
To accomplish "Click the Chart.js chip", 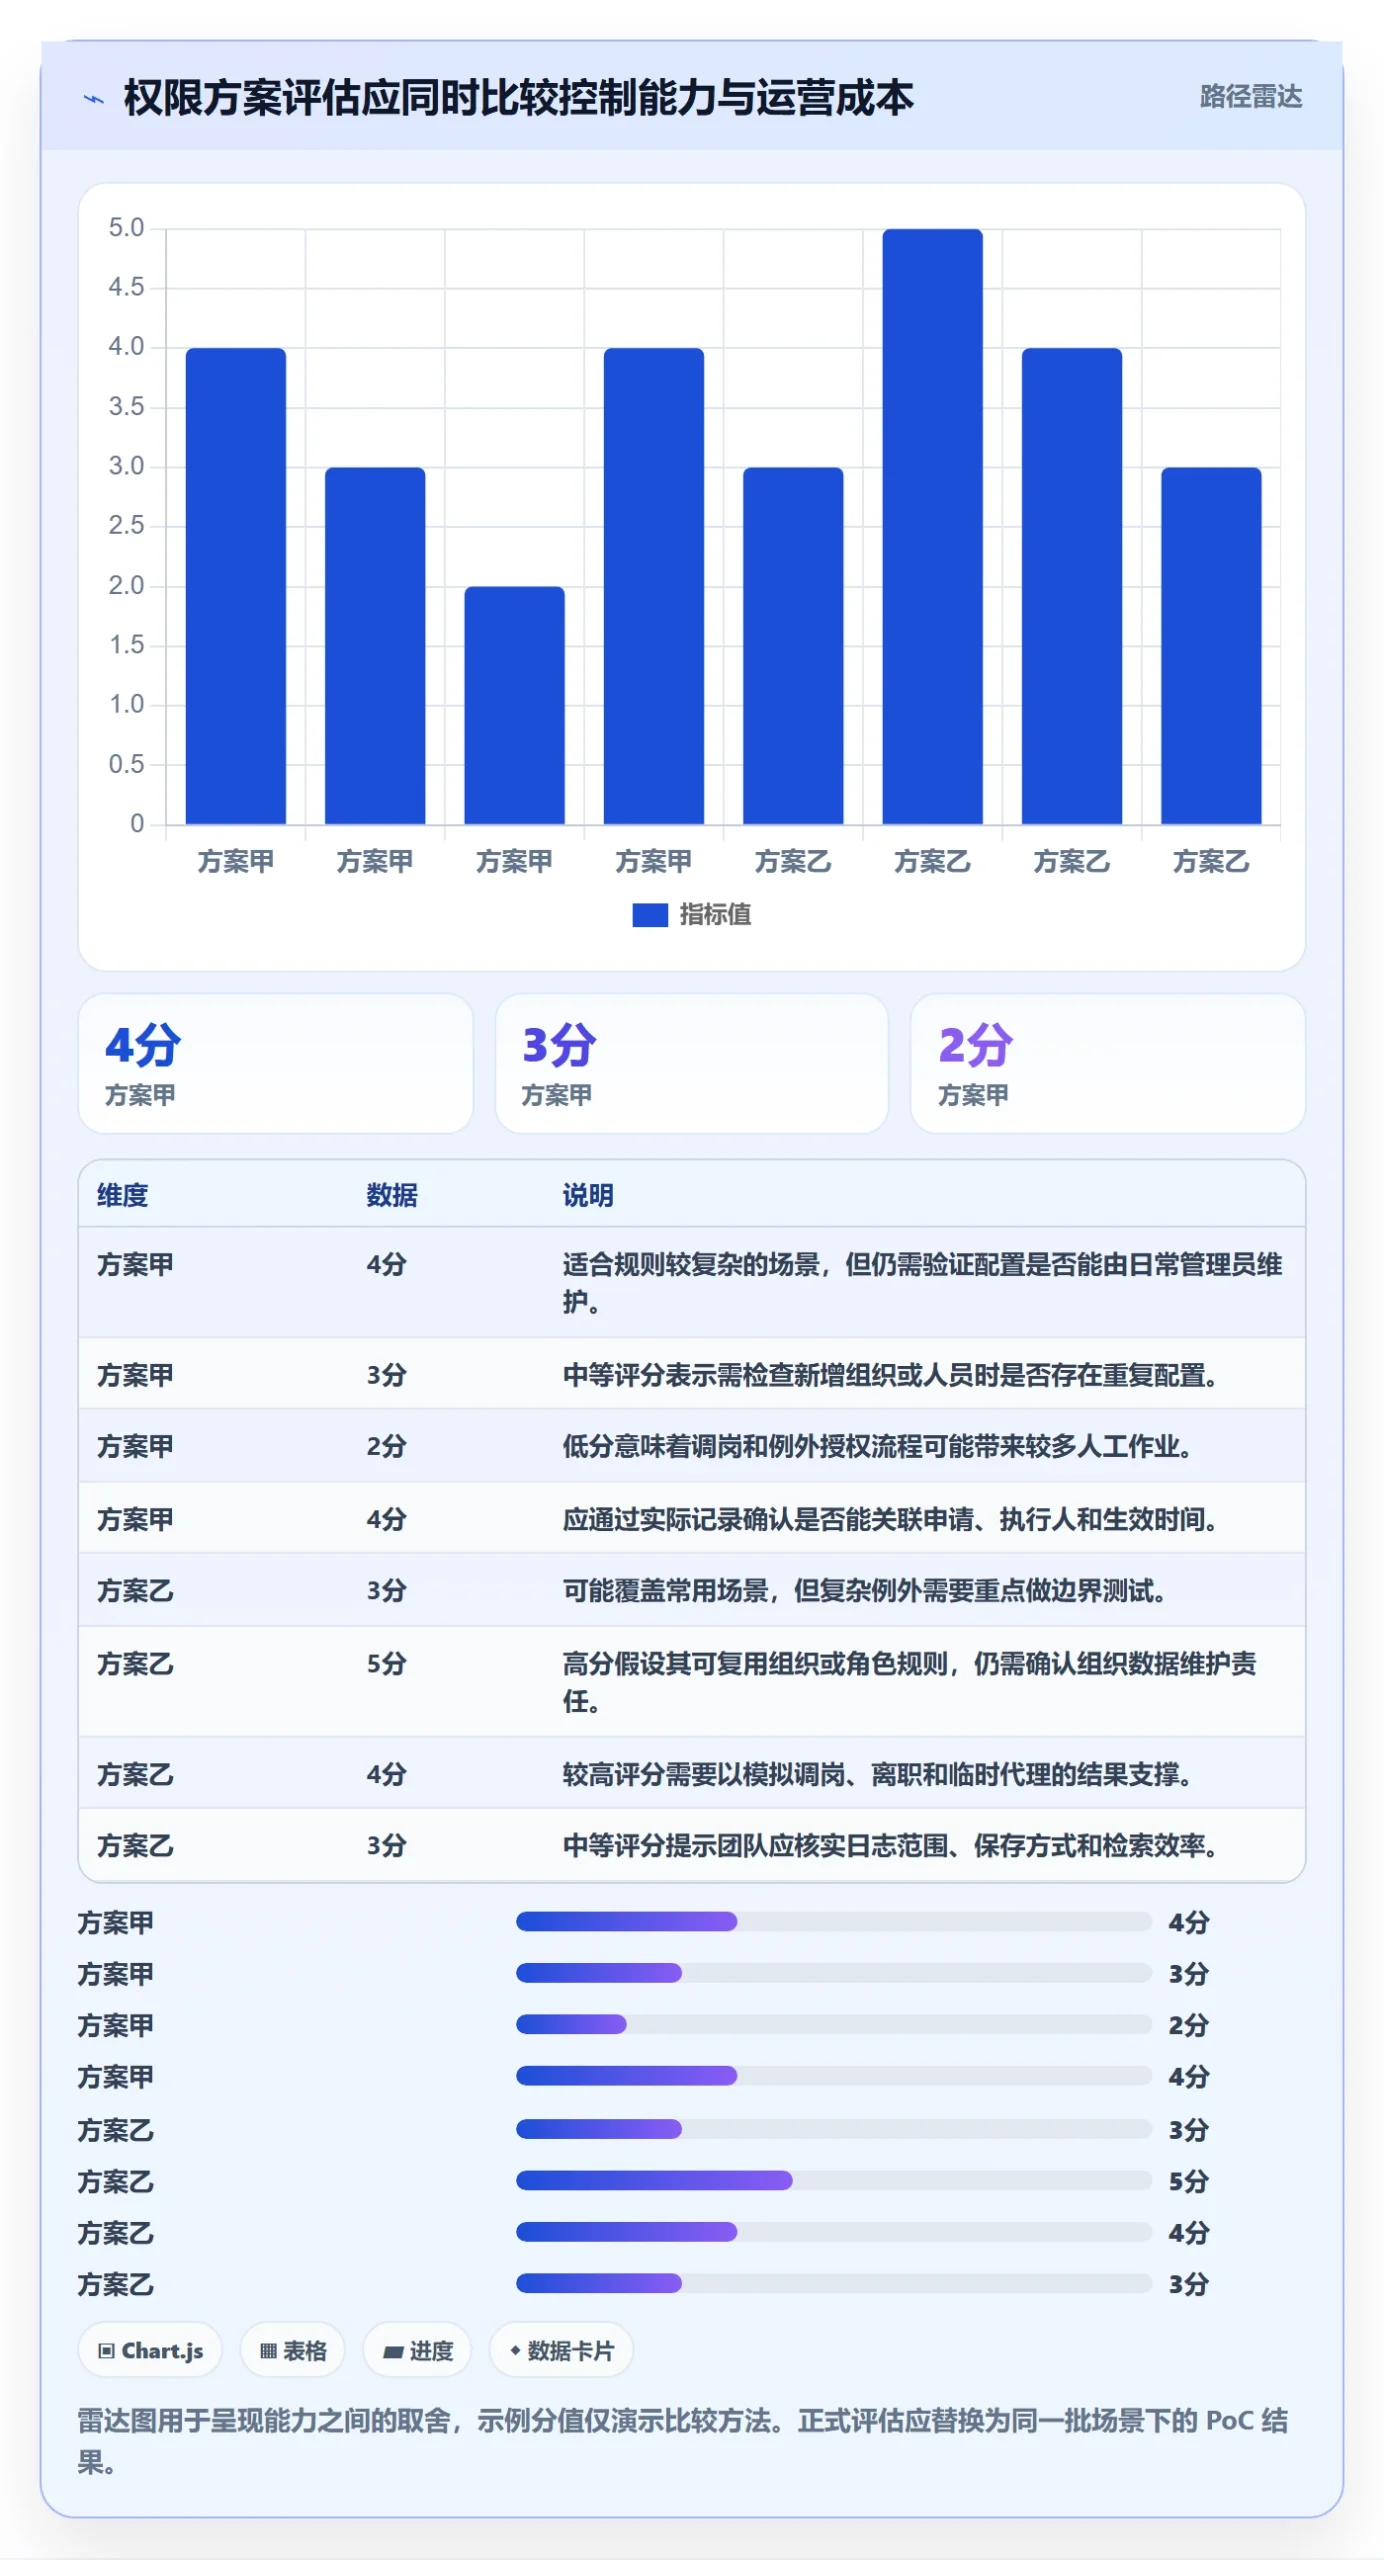I will click(150, 2350).
